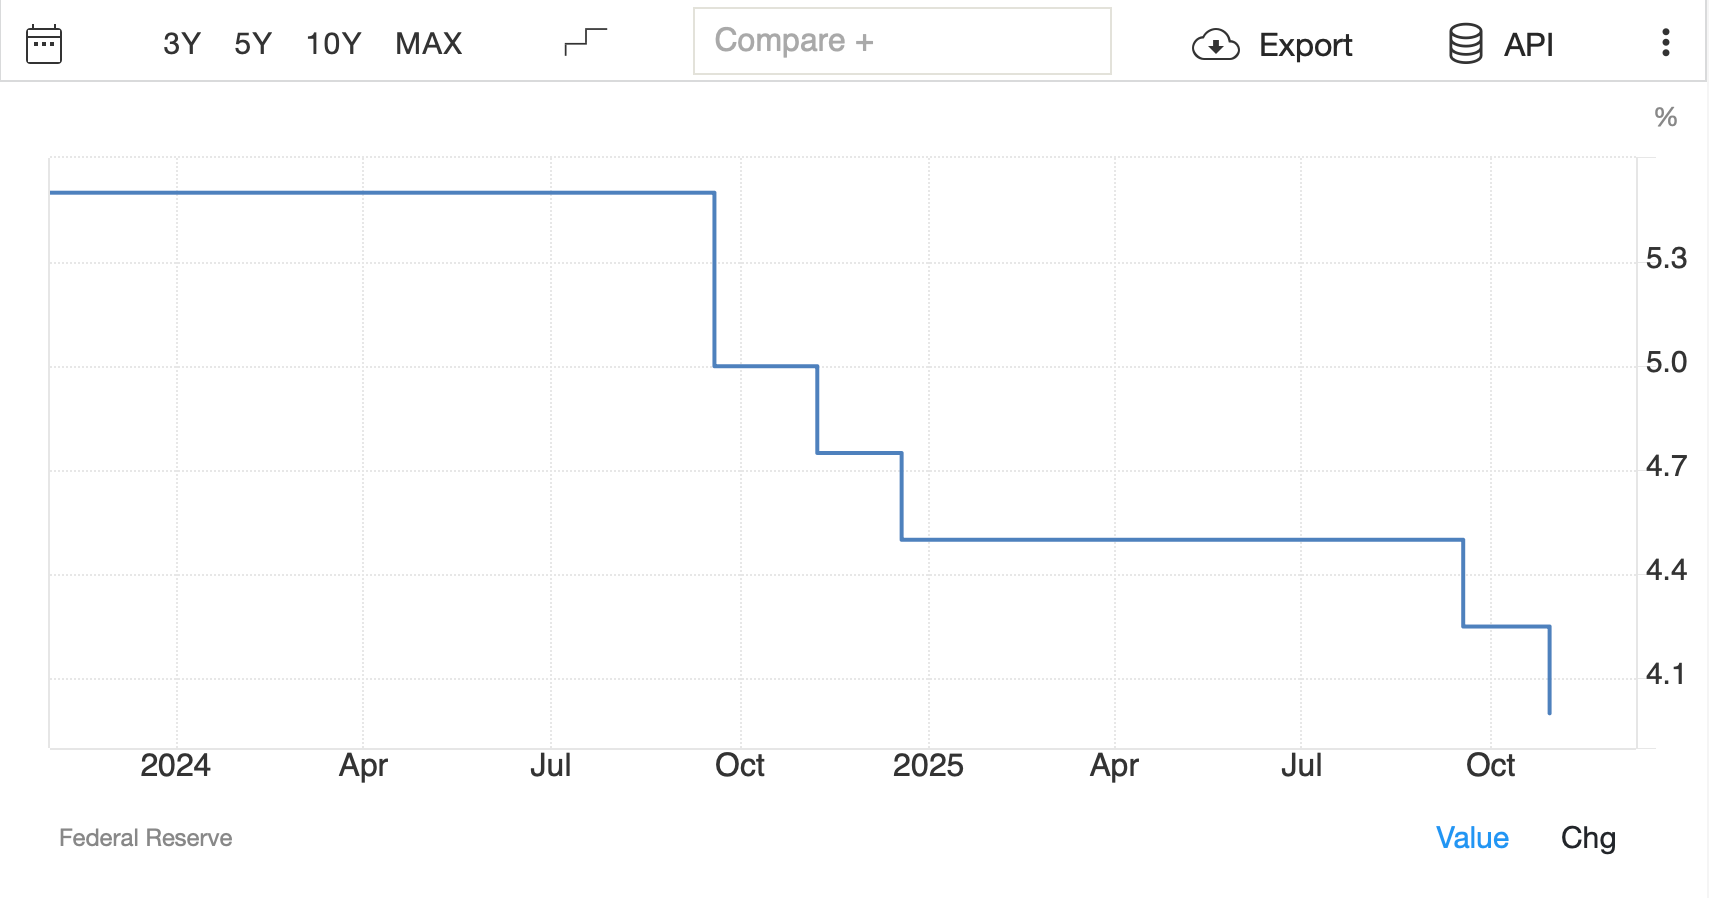Keep Value display mode selected
Image resolution: width=1726 pixels, height=898 pixels.
[1473, 838]
